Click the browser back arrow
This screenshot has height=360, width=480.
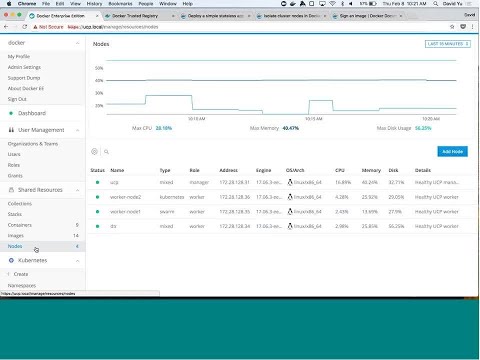(x=6, y=27)
